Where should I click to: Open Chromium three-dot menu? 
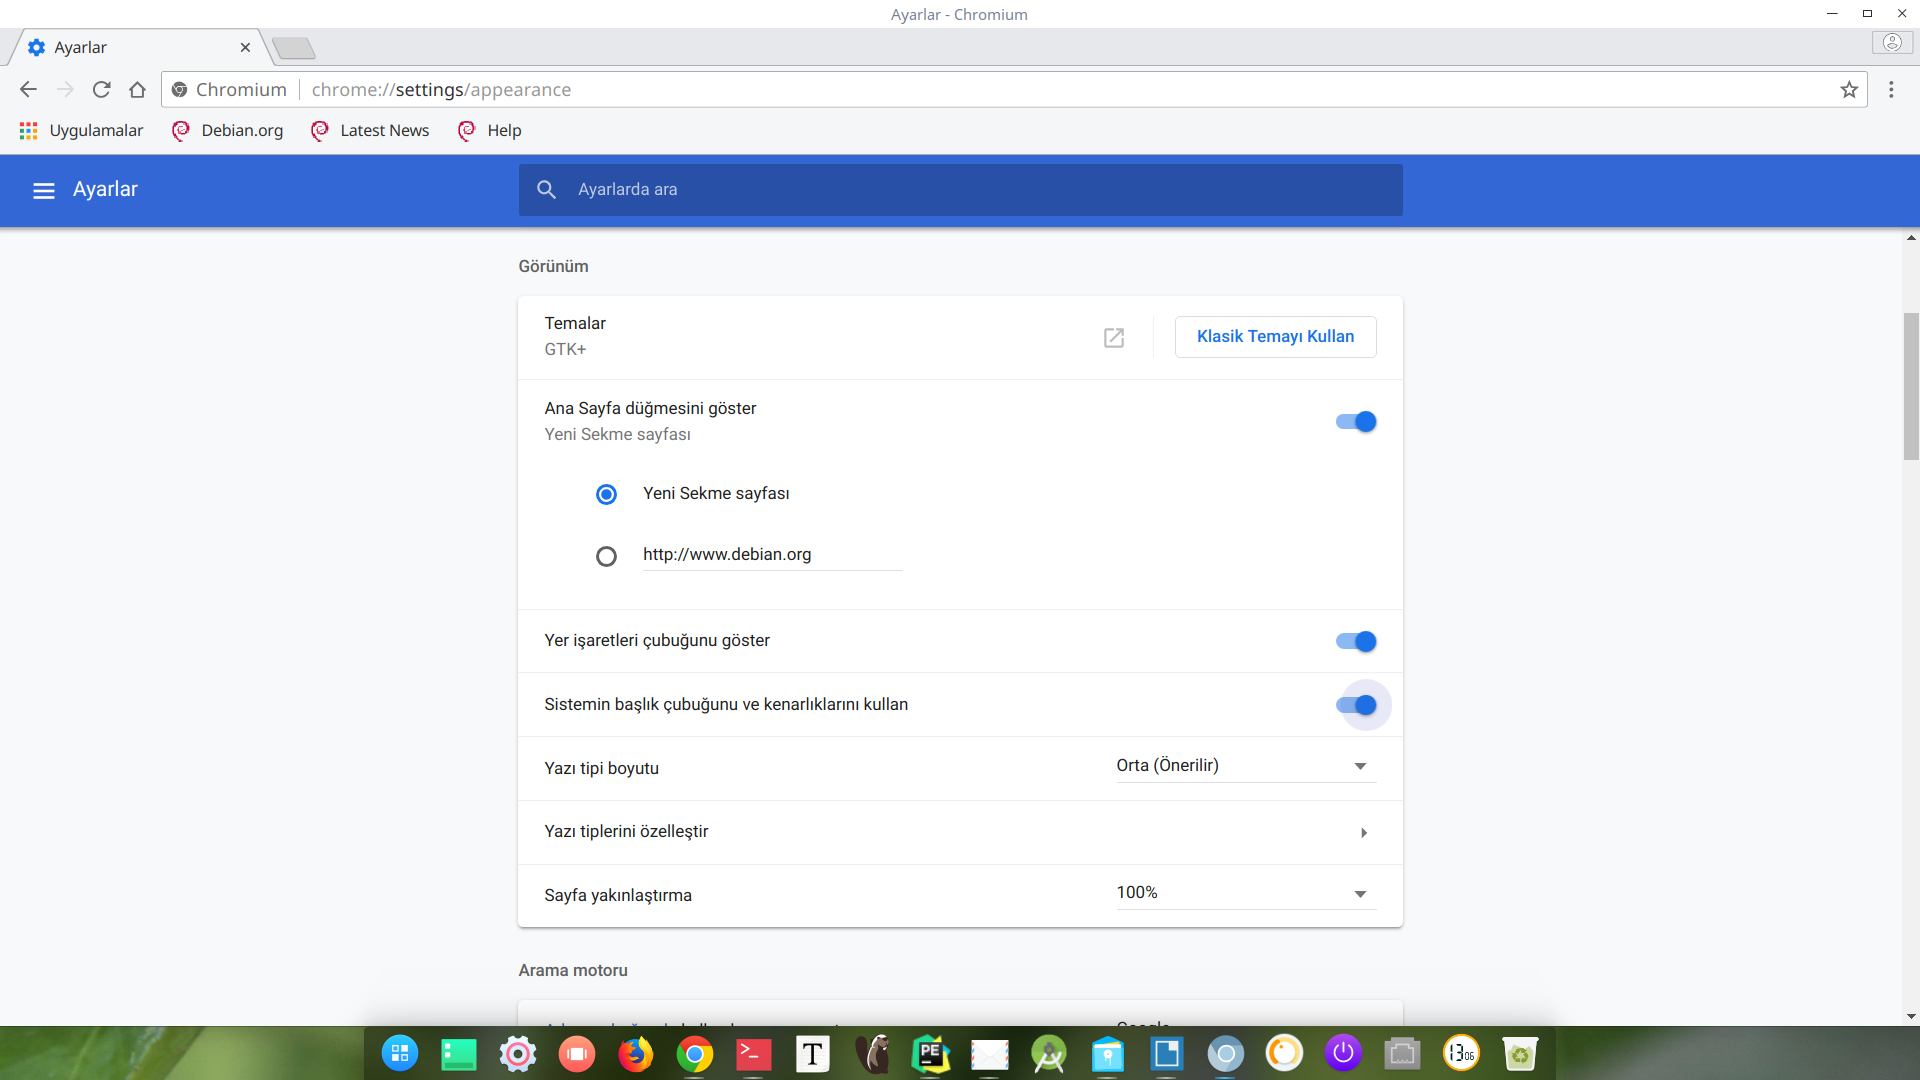pos(1891,90)
